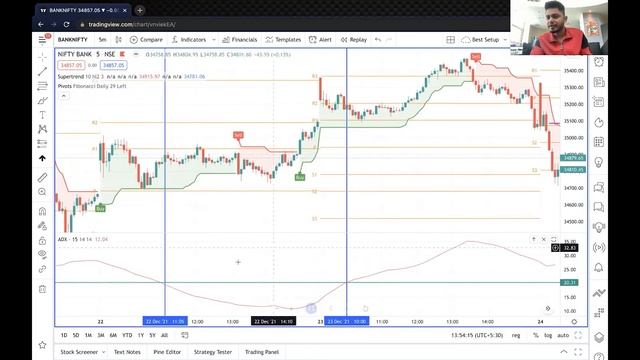Select the ruler measure tool
The image size is (640, 360).
point(42,178)
